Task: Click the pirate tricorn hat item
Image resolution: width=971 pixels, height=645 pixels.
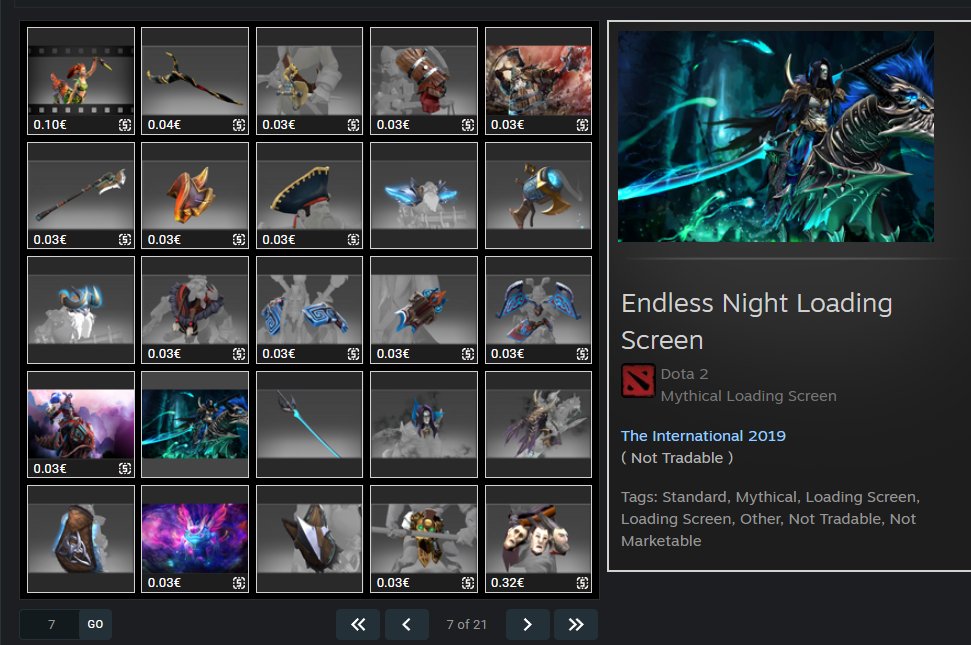Action: [309, 196]
